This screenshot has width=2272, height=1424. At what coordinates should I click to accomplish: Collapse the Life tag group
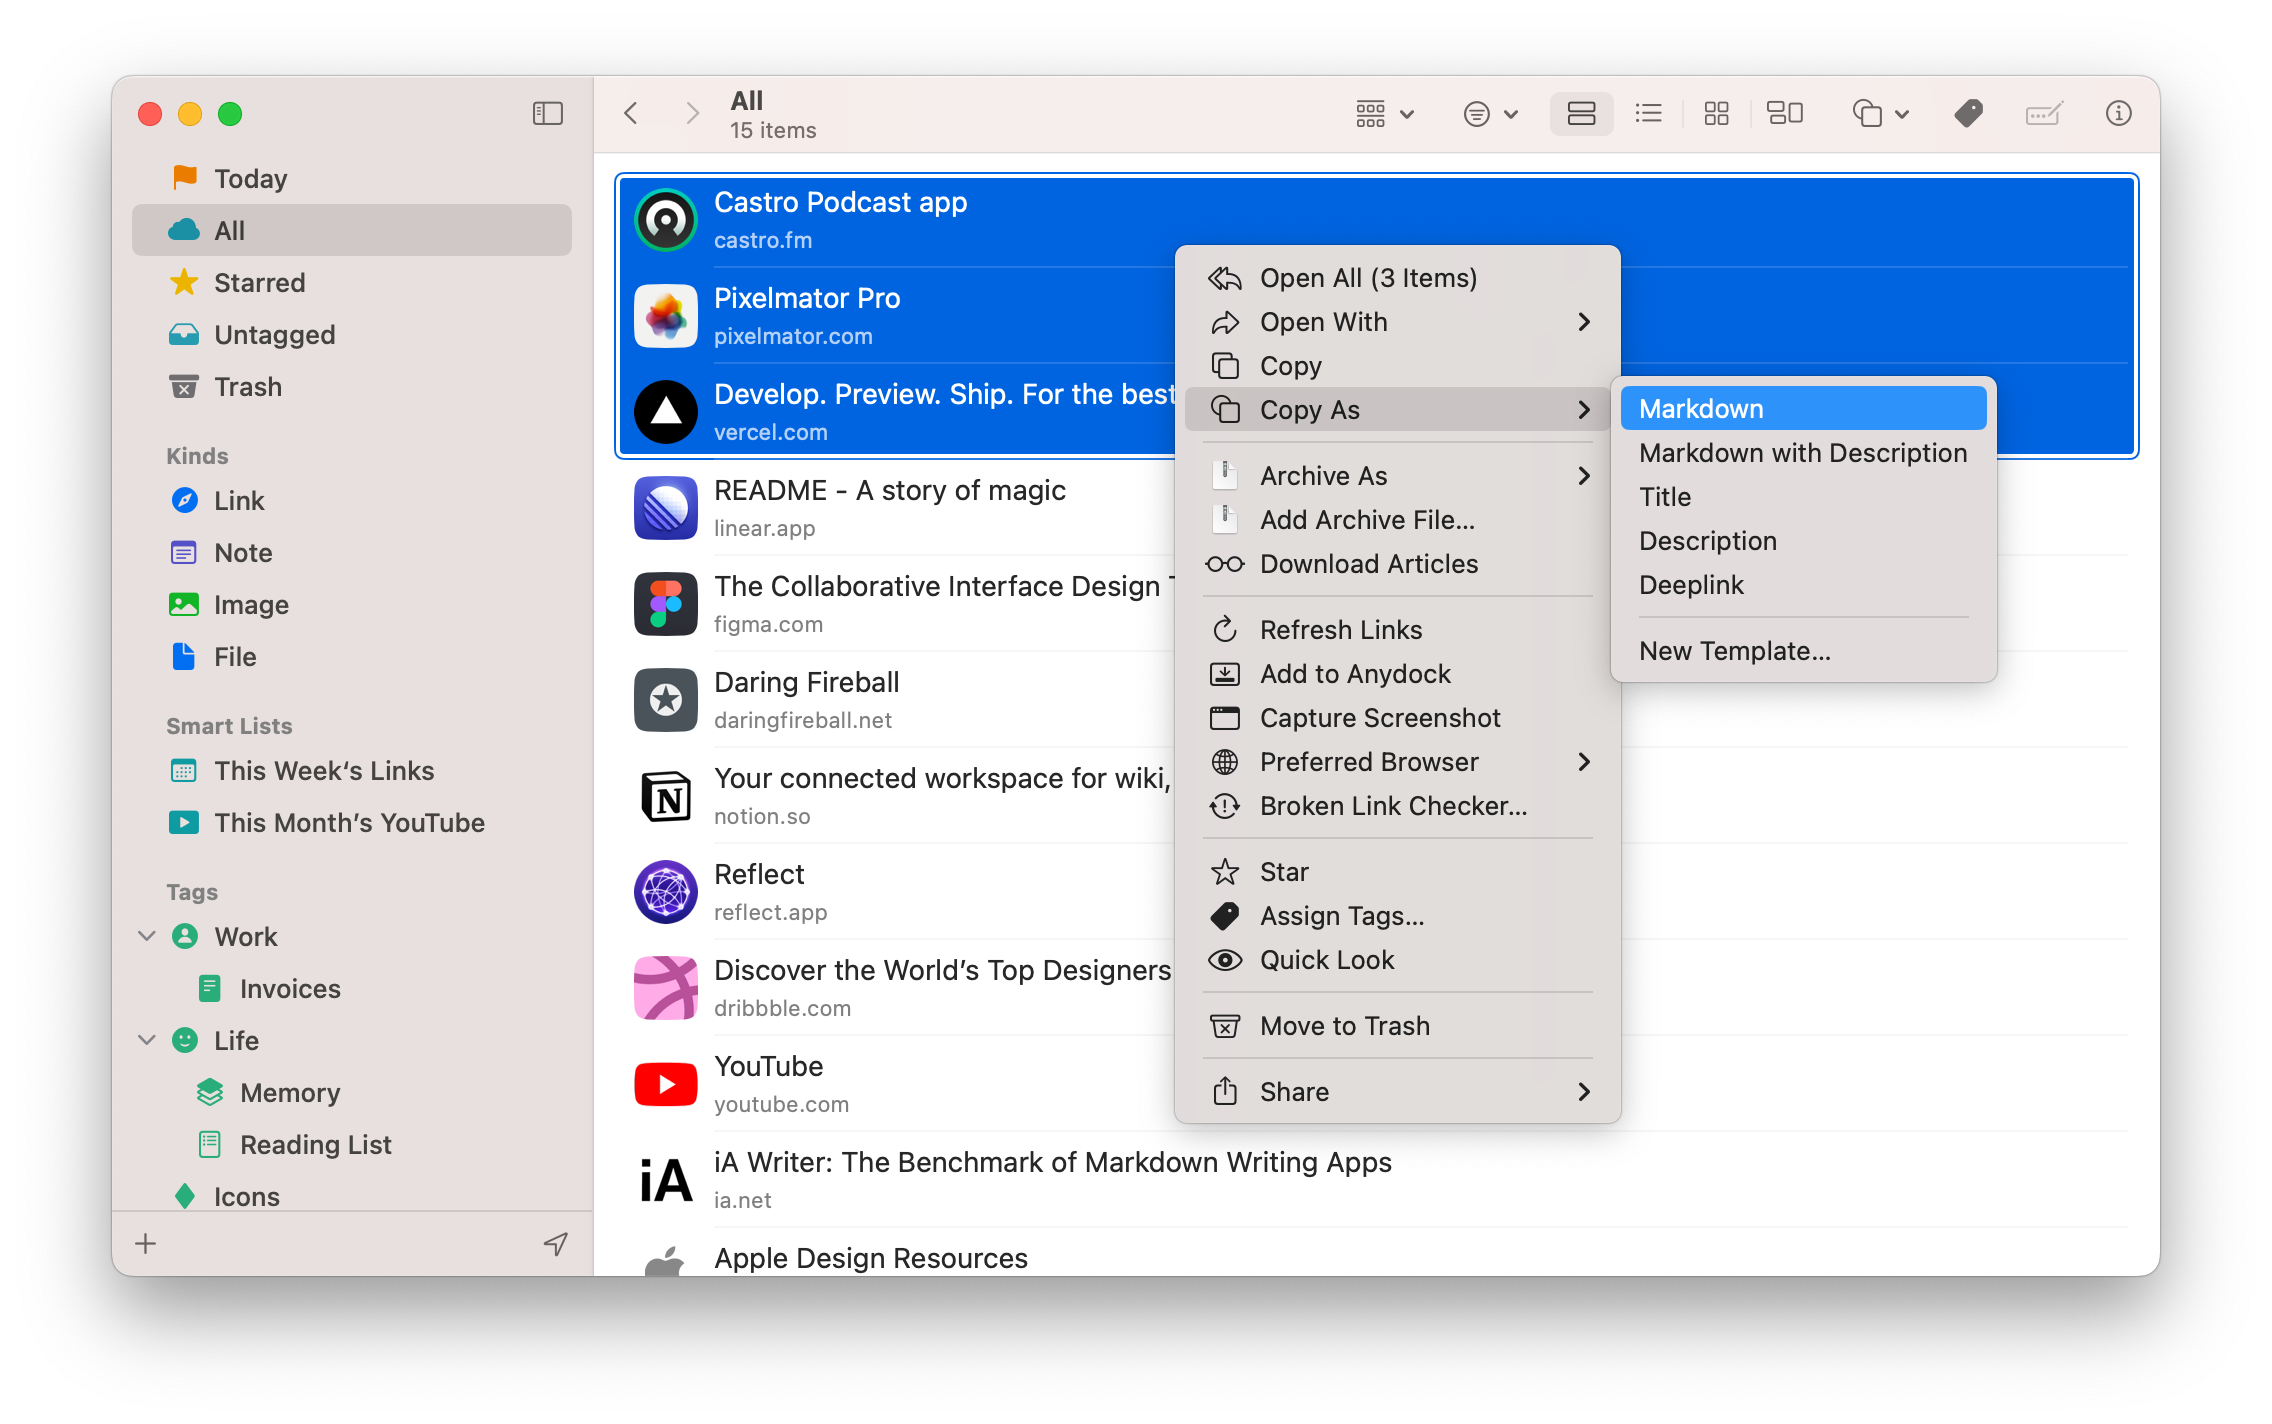[x=146, y=1040]
